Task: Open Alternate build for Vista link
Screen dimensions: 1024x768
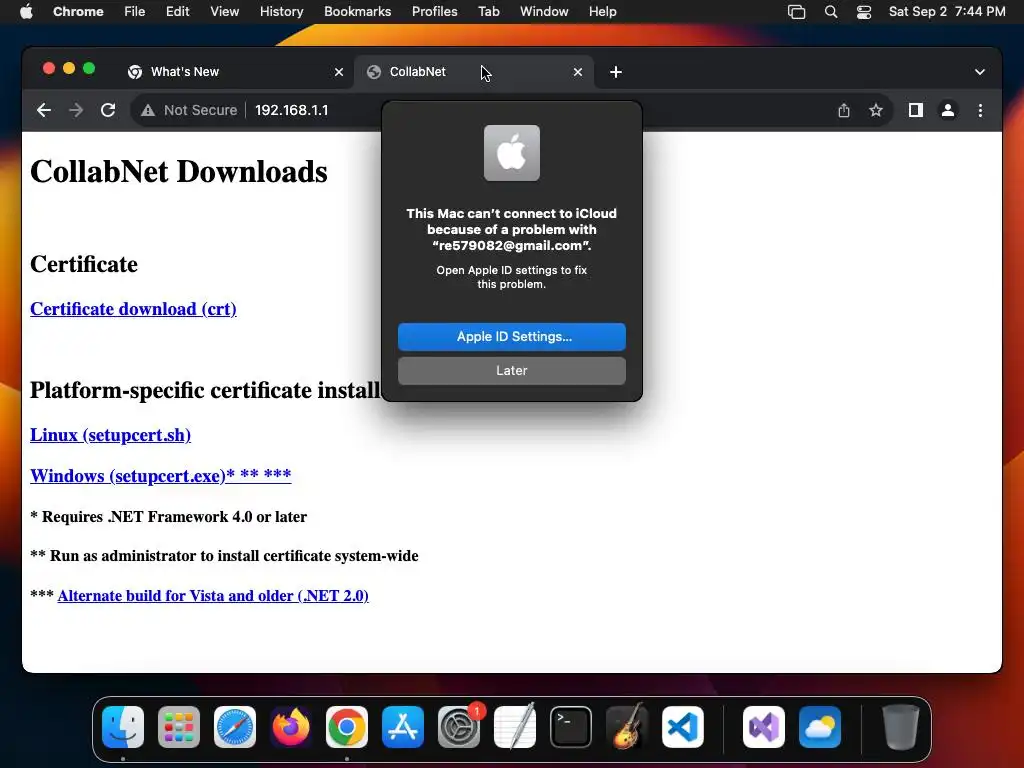Action: point(213,596)
